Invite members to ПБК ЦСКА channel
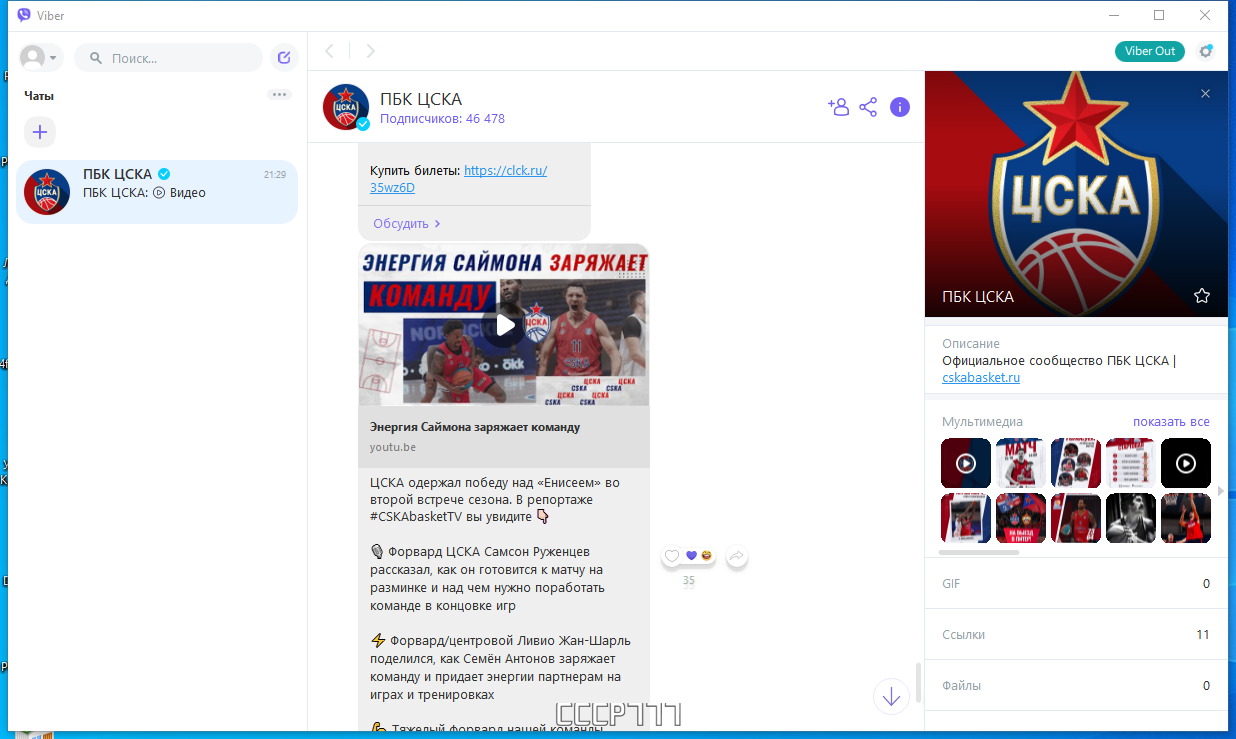Image resolution: width=1236 pixels, height=739 pixels. pos(838,106)
